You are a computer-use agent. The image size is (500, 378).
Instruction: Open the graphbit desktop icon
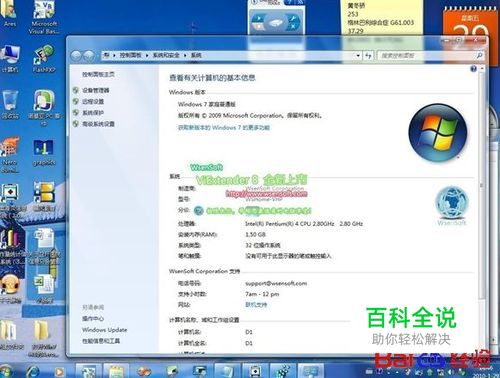point(44,152)
